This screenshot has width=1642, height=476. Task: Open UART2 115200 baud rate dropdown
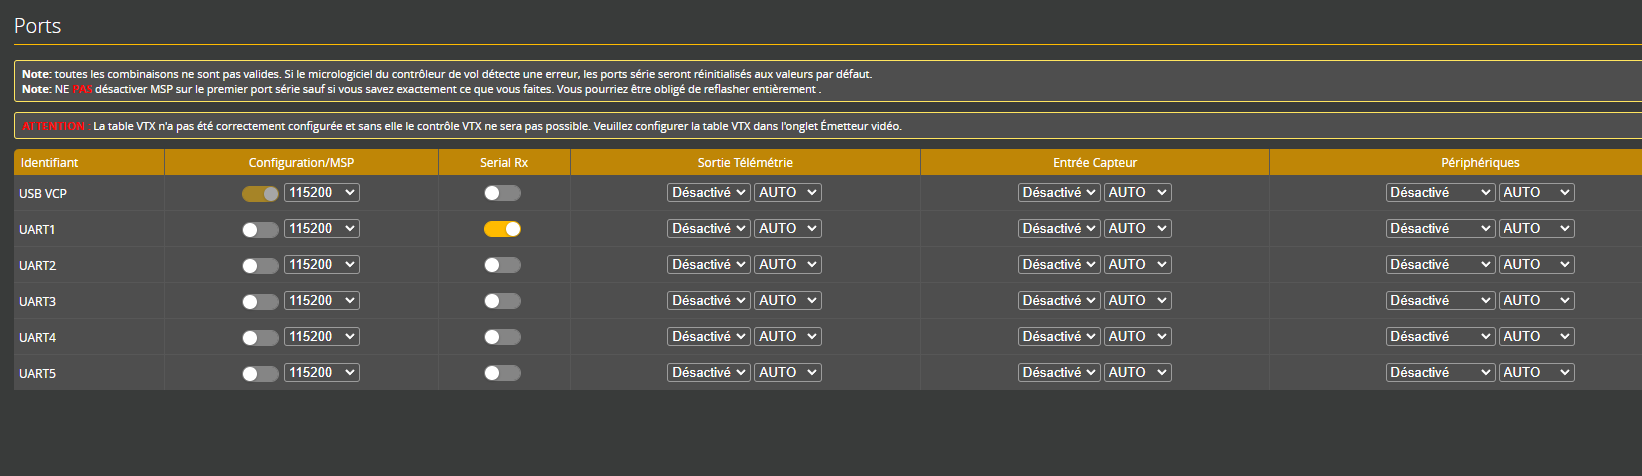pyautogui.click(x=321, y=265)
